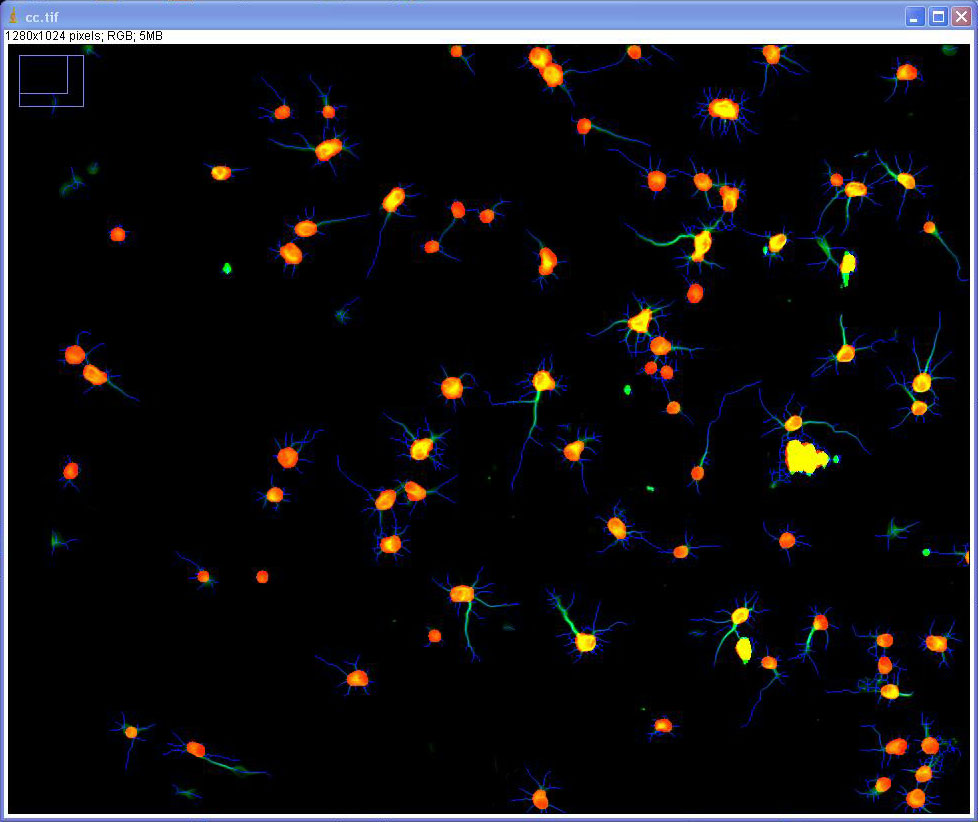Viewport: 978px width, 822px height.
Task: Click the small green dash below image center
Action: tap(650, 489)
